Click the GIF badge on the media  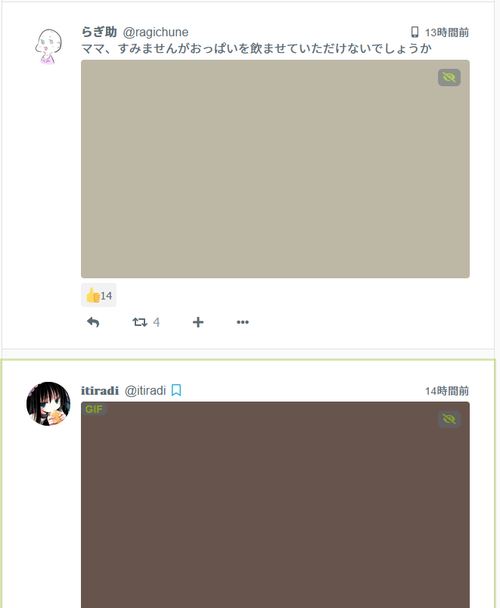[x=94, y=409]
